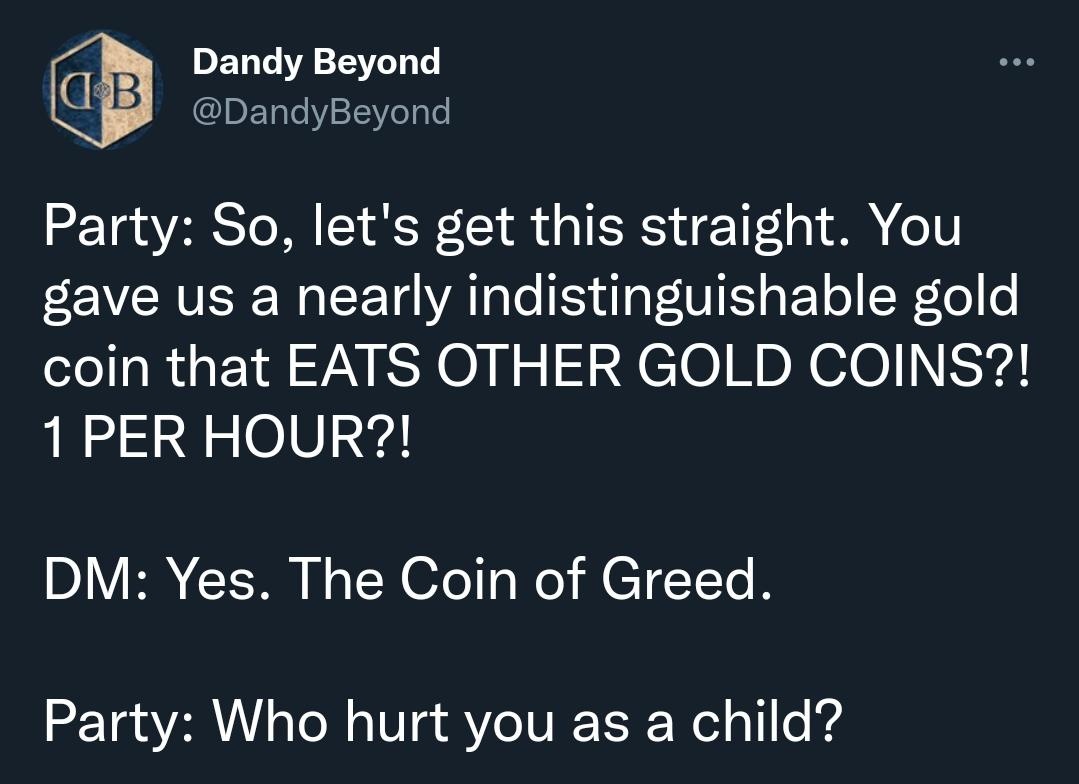The width and height of the screenshot is (1079, 784).
Task: Click the line "Who hurt you as a child?"
Action: click(527, 721)
